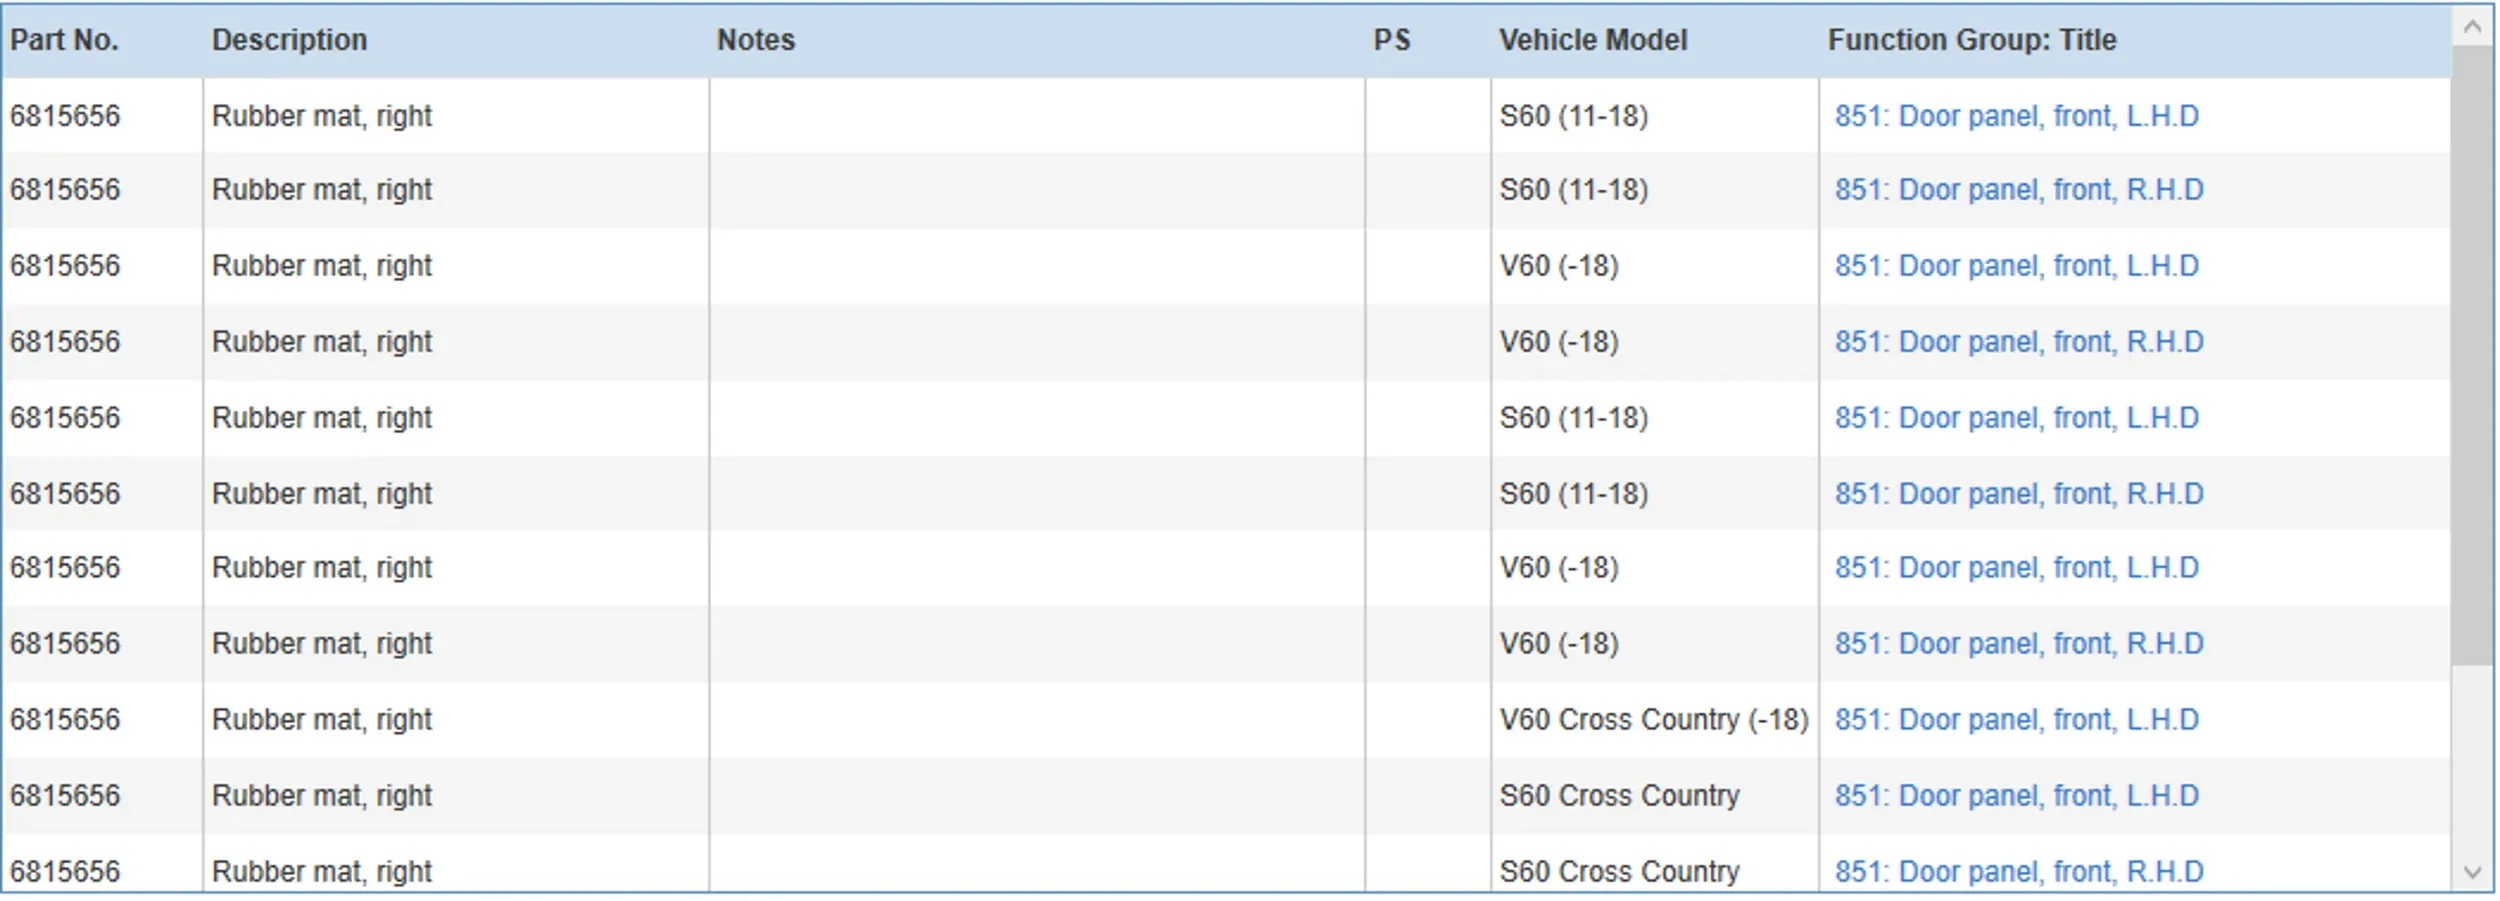Select the Notes column header
2500x901 pixels.
click(x=756, y=40)
